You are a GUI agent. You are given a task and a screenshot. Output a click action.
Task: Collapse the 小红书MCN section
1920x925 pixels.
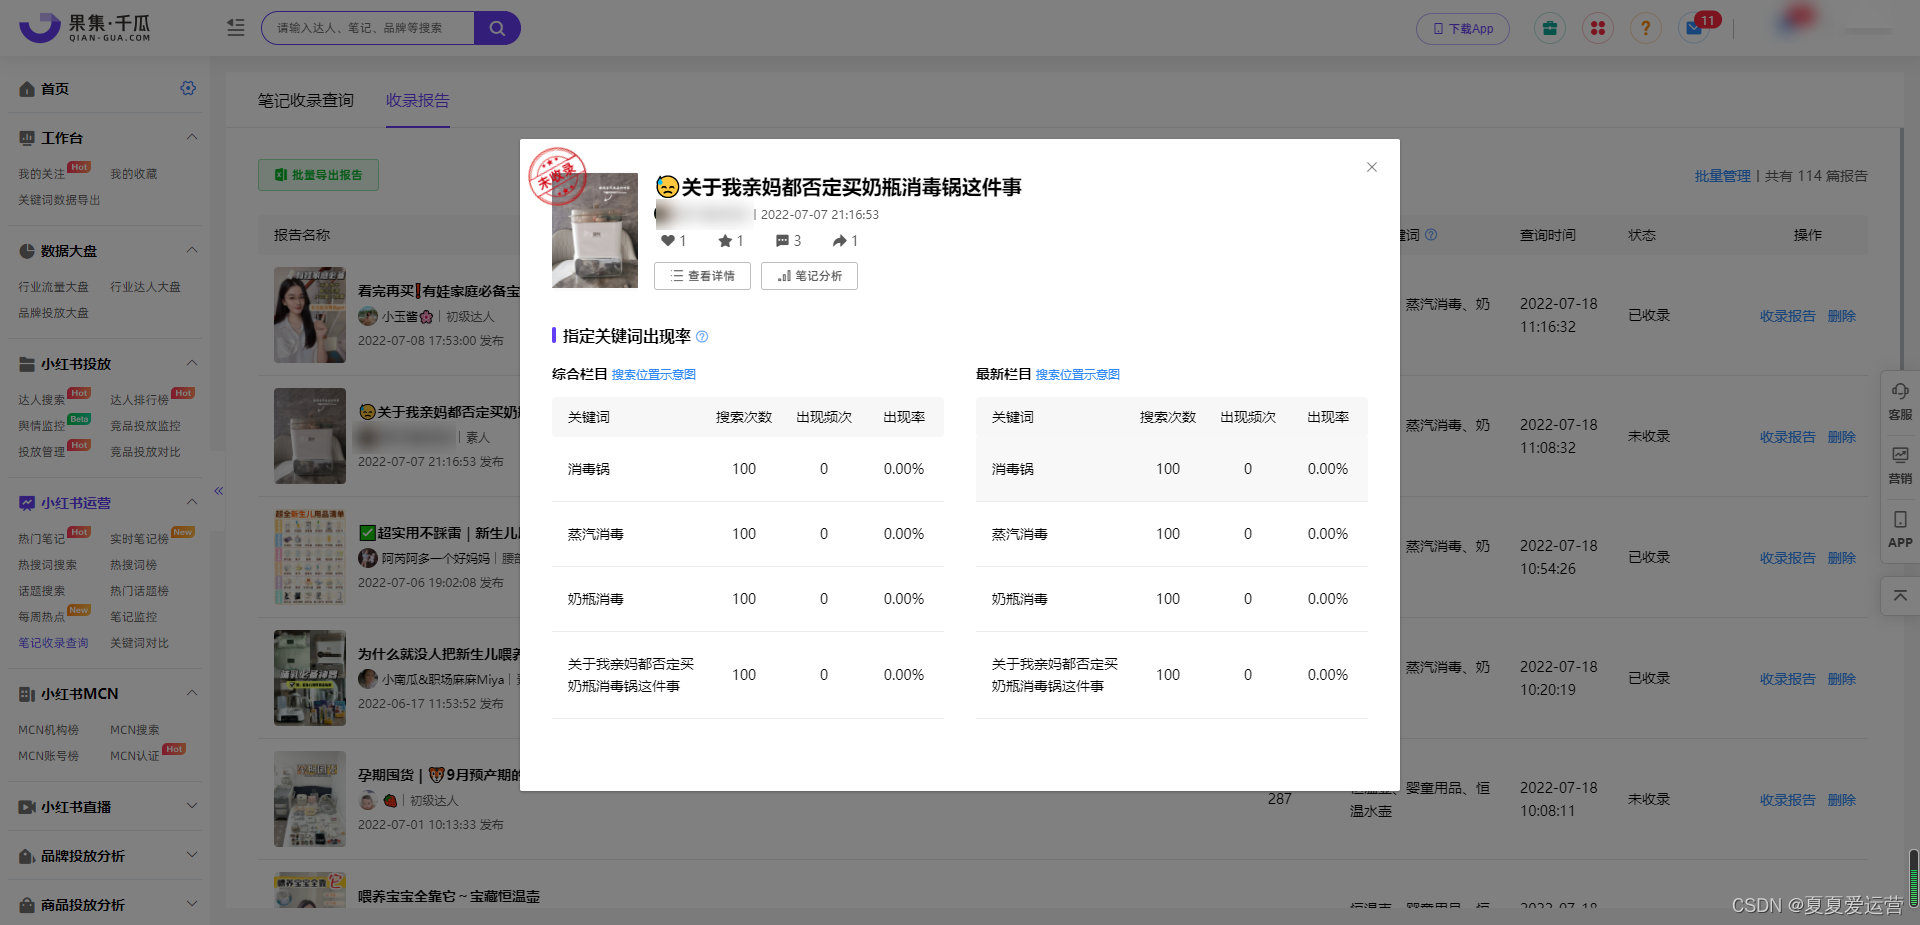click(x=192, y=693)
